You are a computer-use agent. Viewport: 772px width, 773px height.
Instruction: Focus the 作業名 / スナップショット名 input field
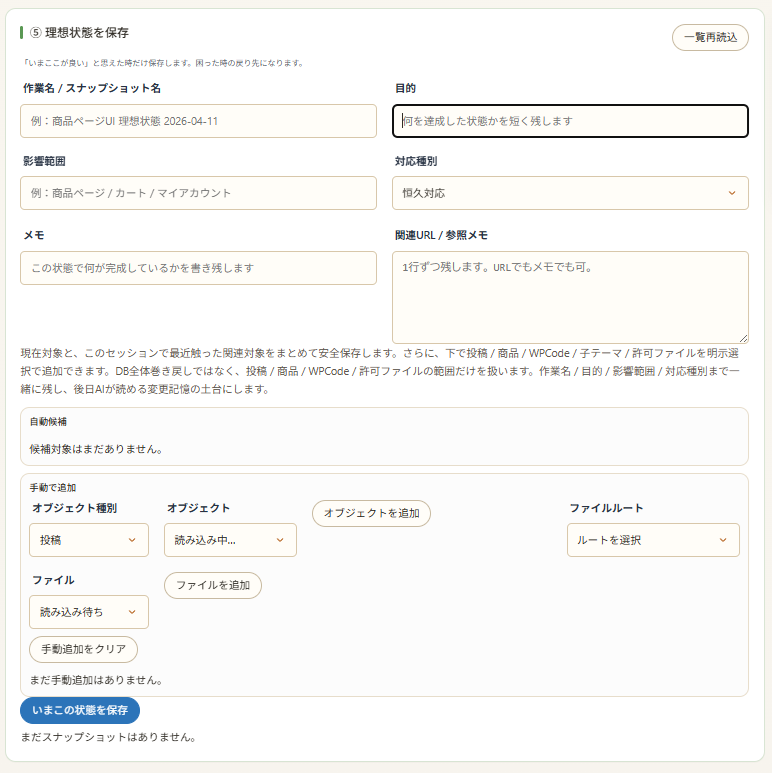click(x=198, y=121)
